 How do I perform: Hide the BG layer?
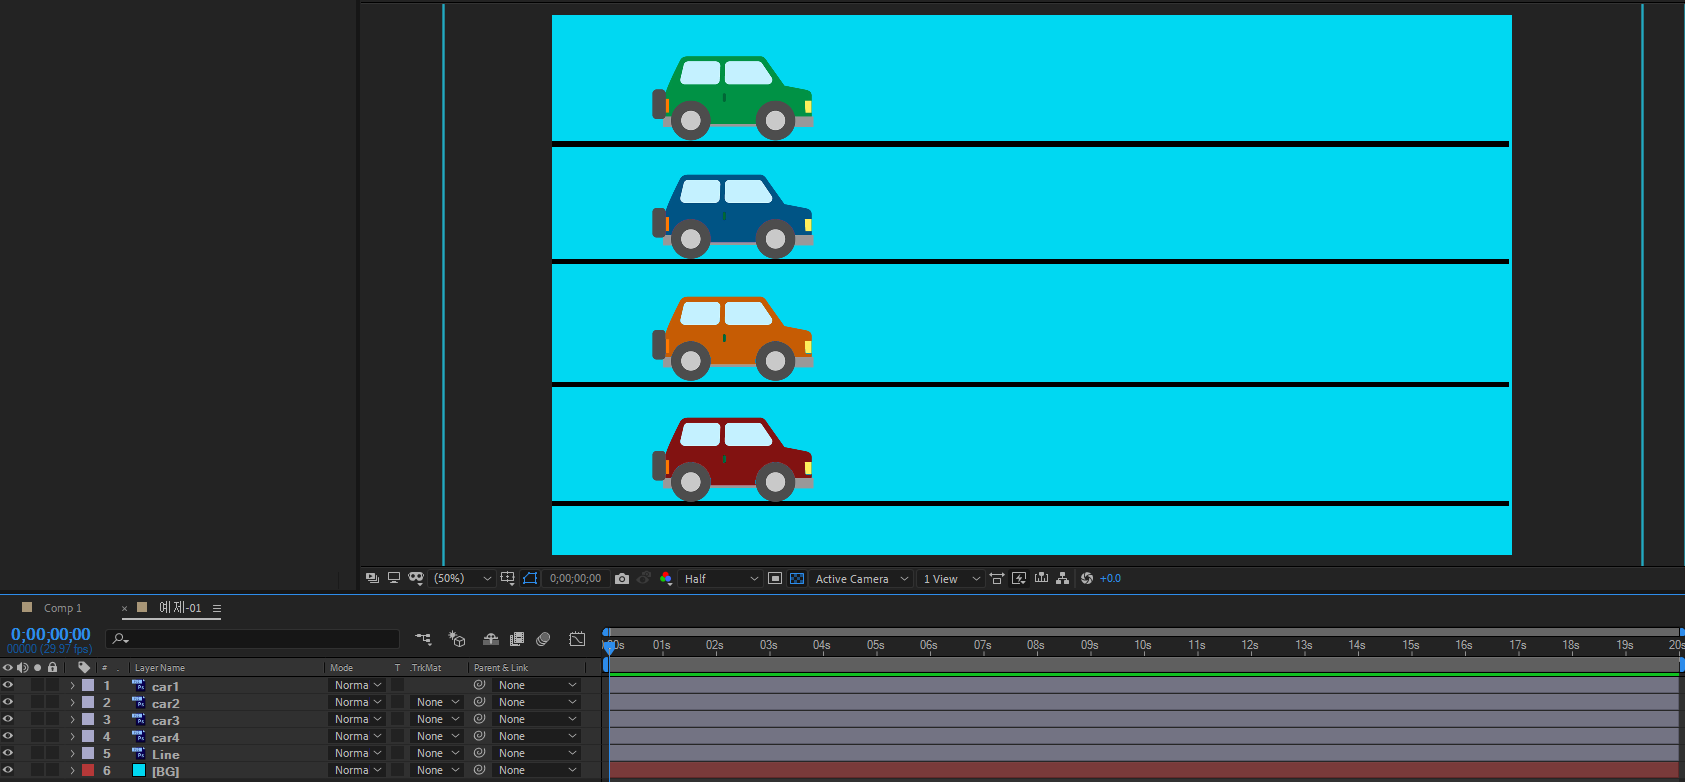8,770
